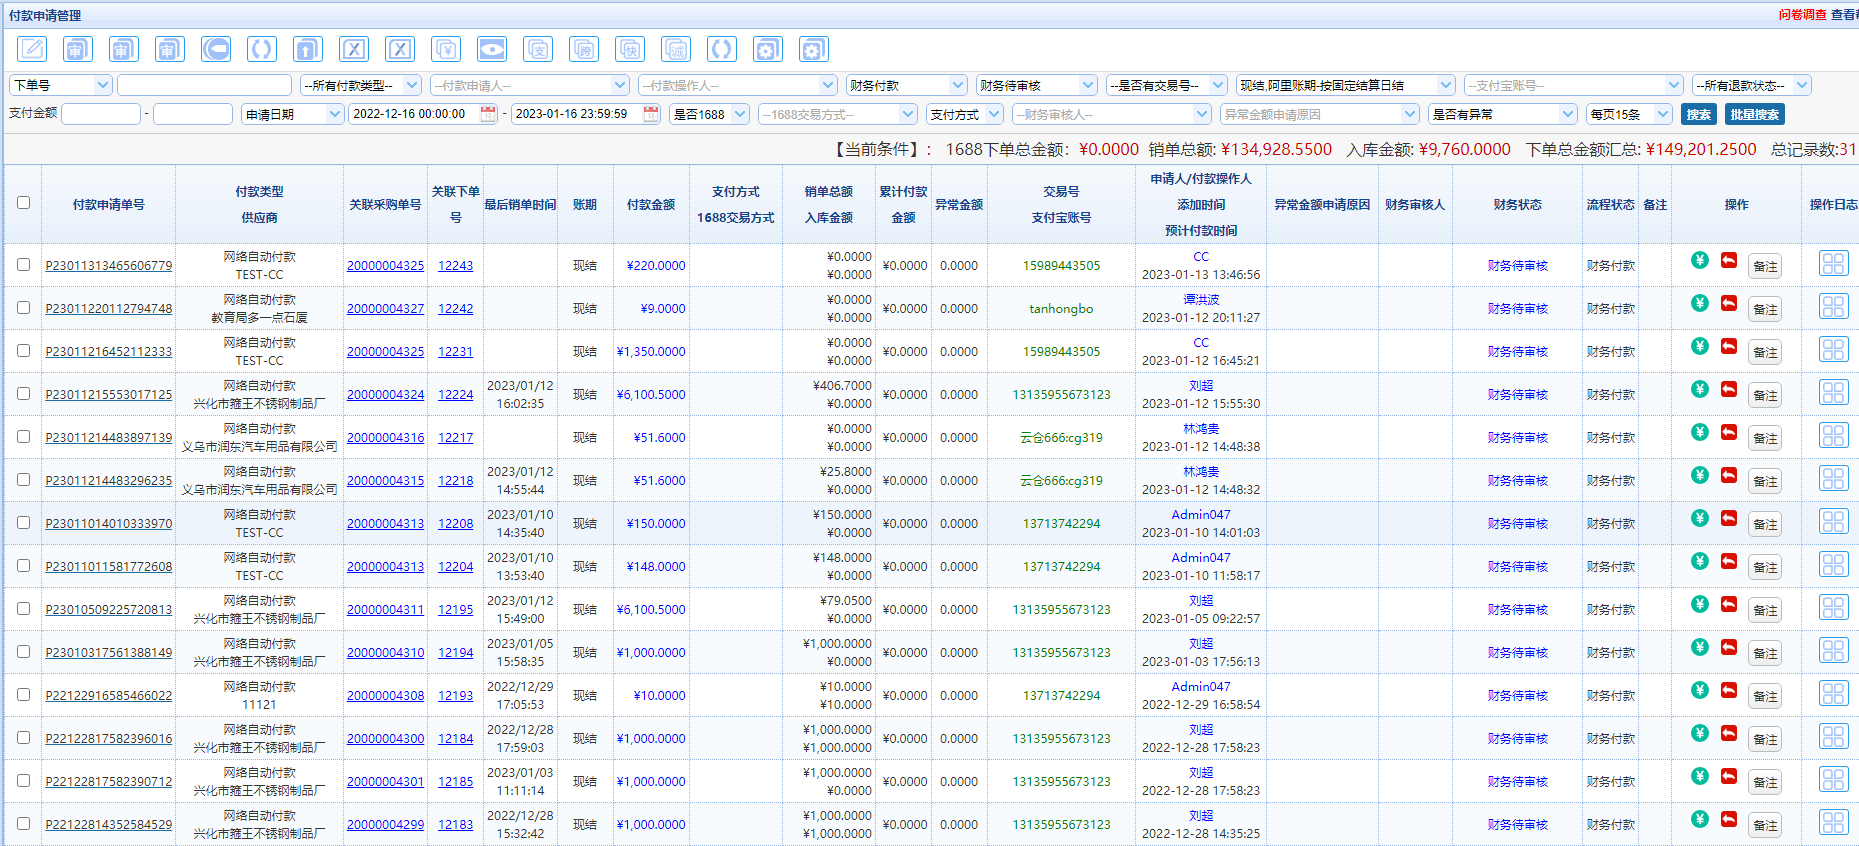Check the row P23010509225720813 checkbox
Screen dimensions: 1859x846
[x=23, y=609]
